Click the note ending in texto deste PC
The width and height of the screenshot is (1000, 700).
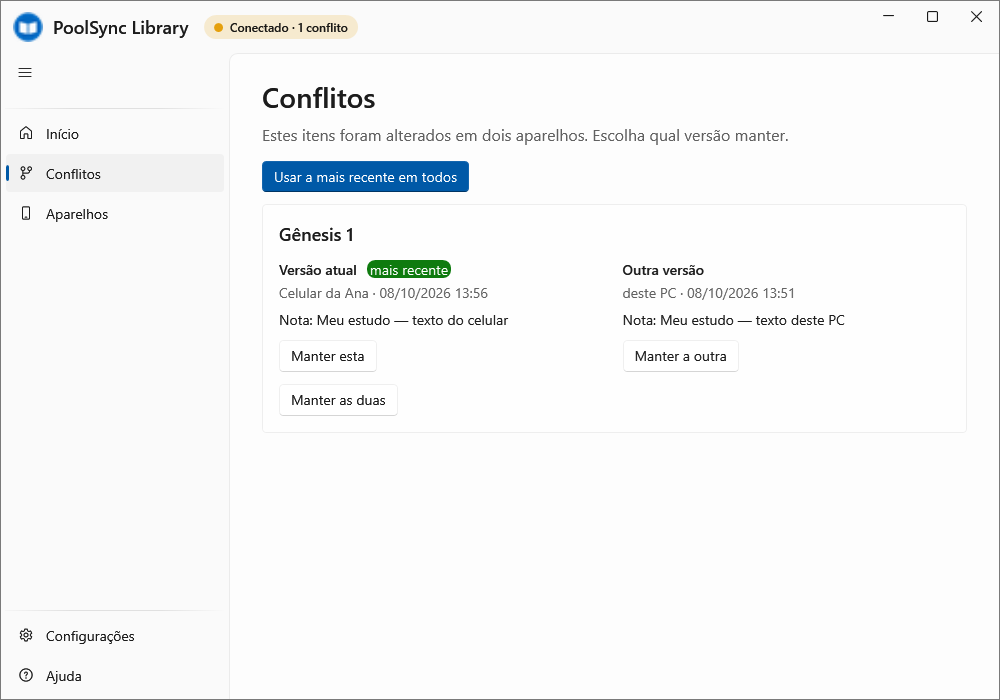[x=733, y=320]
